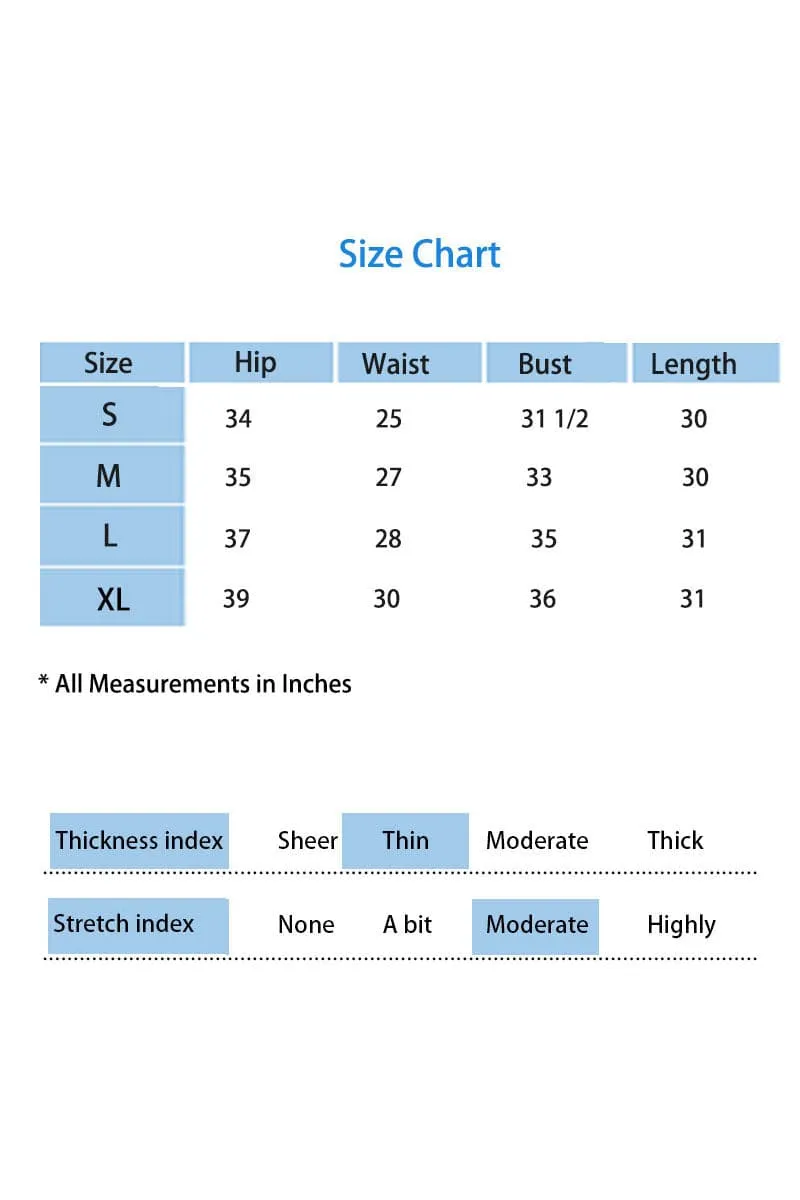Choose the XL size row label

[112, 598]
